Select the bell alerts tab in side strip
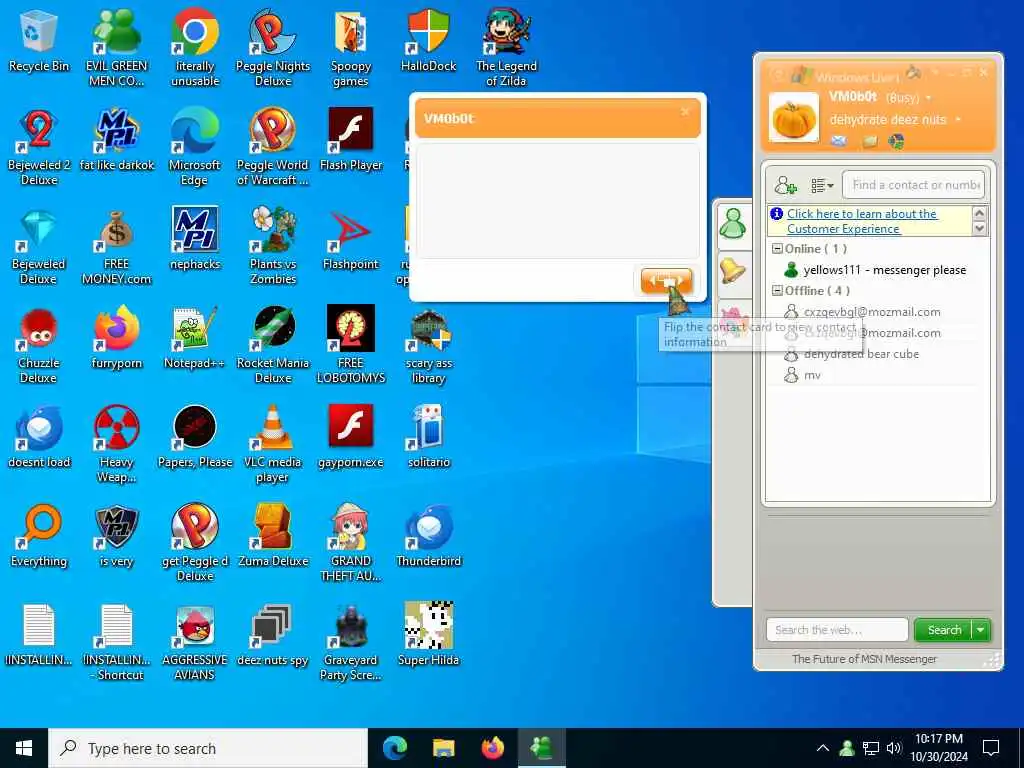Screen dimensions: 1024x768 pos(733,270)
